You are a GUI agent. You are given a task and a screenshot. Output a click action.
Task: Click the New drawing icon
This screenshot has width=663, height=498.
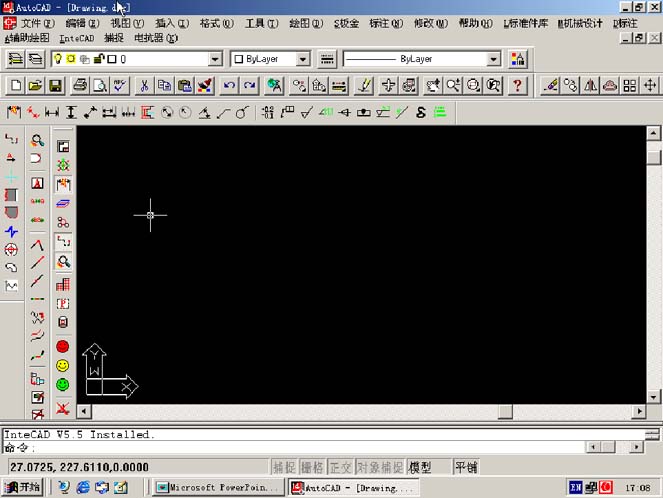pyautogui.click(x=16, y=86)
